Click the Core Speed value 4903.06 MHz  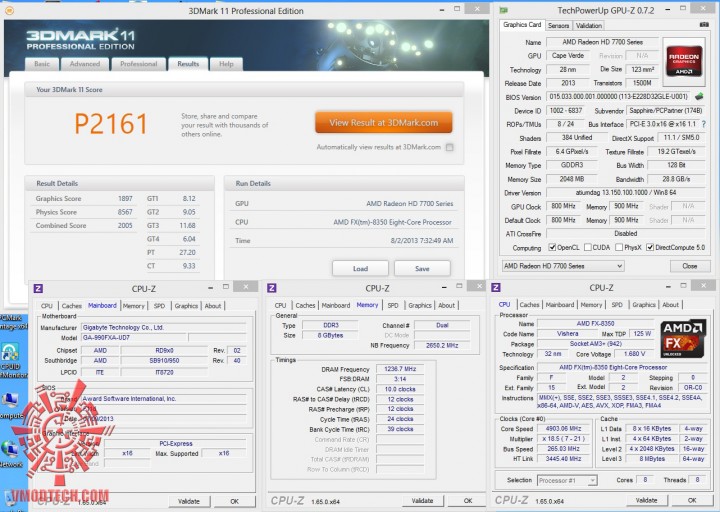tap(563, 429)
